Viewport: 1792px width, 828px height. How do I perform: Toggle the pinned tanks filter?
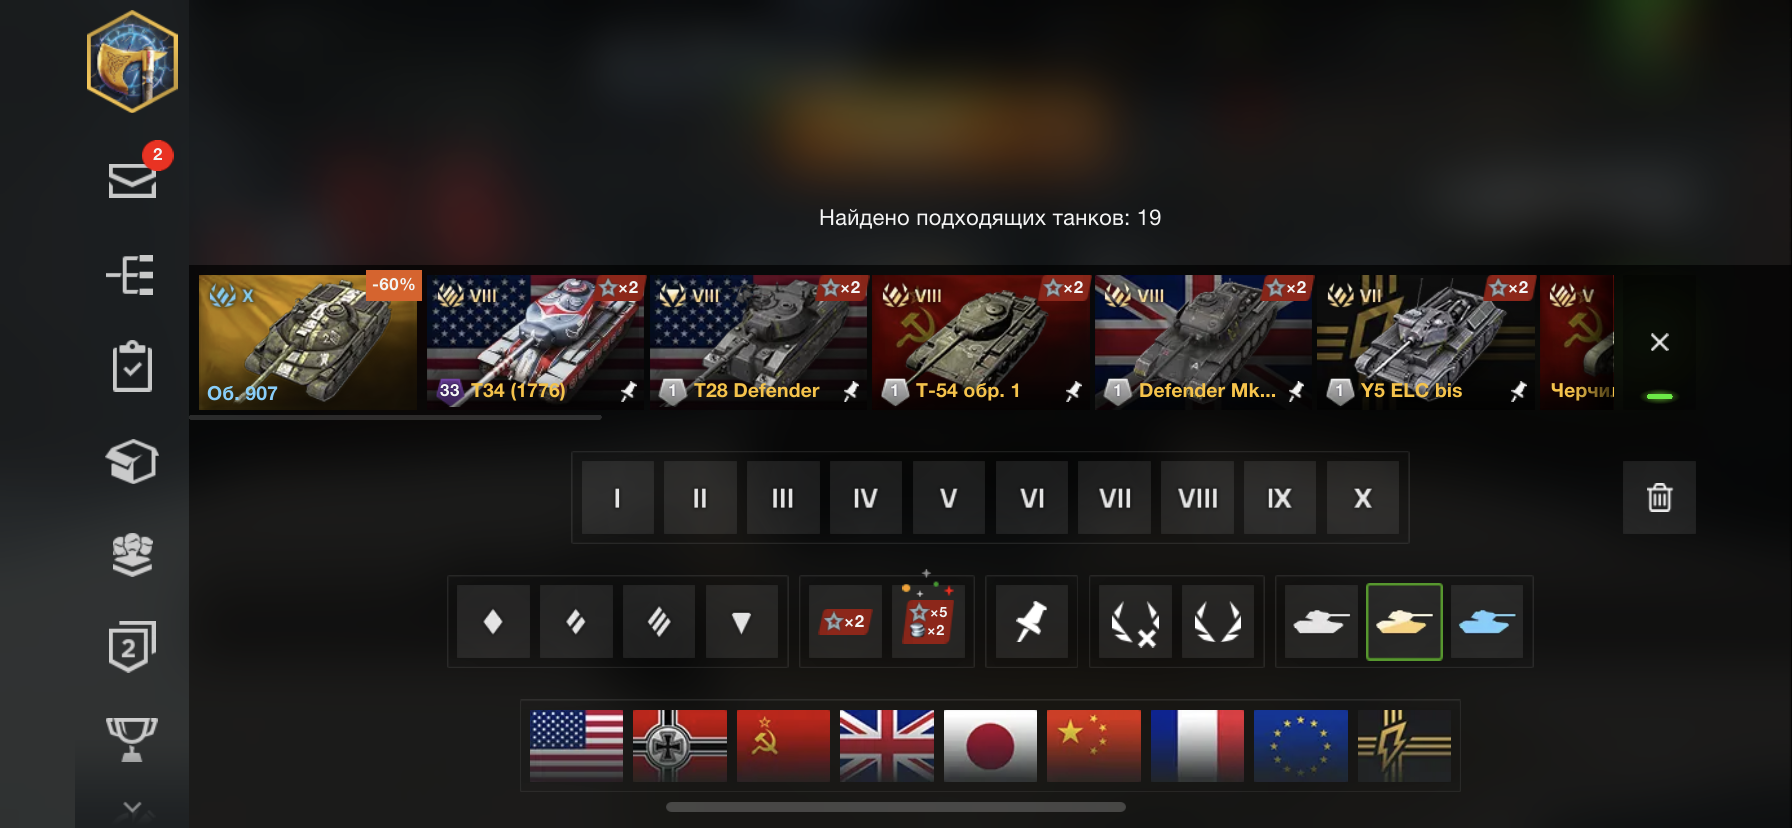(x=1031, y=622)
